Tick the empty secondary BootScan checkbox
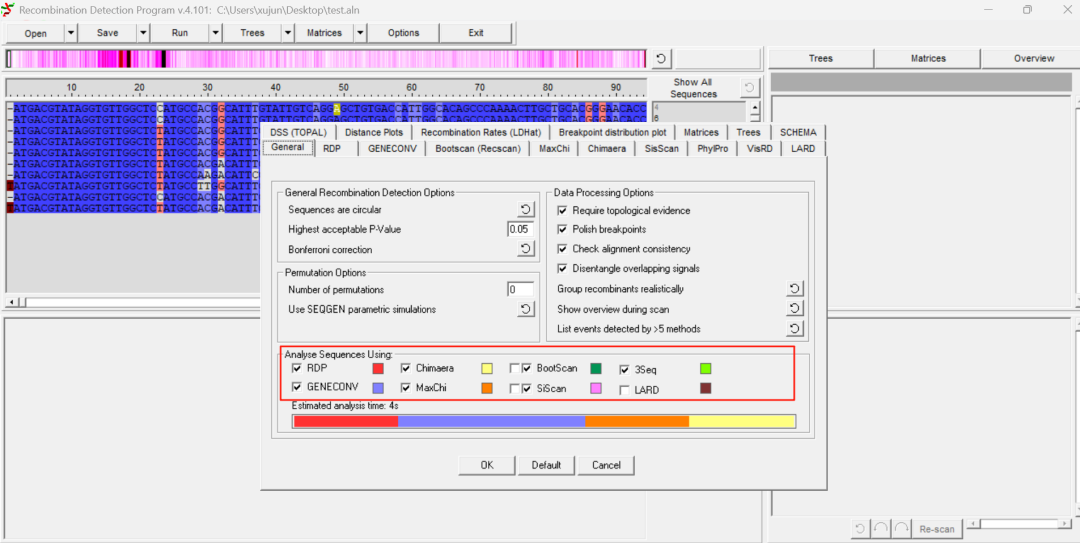Screen dimensions: 1080x543 pyautogui.click(x=515, y=368)
